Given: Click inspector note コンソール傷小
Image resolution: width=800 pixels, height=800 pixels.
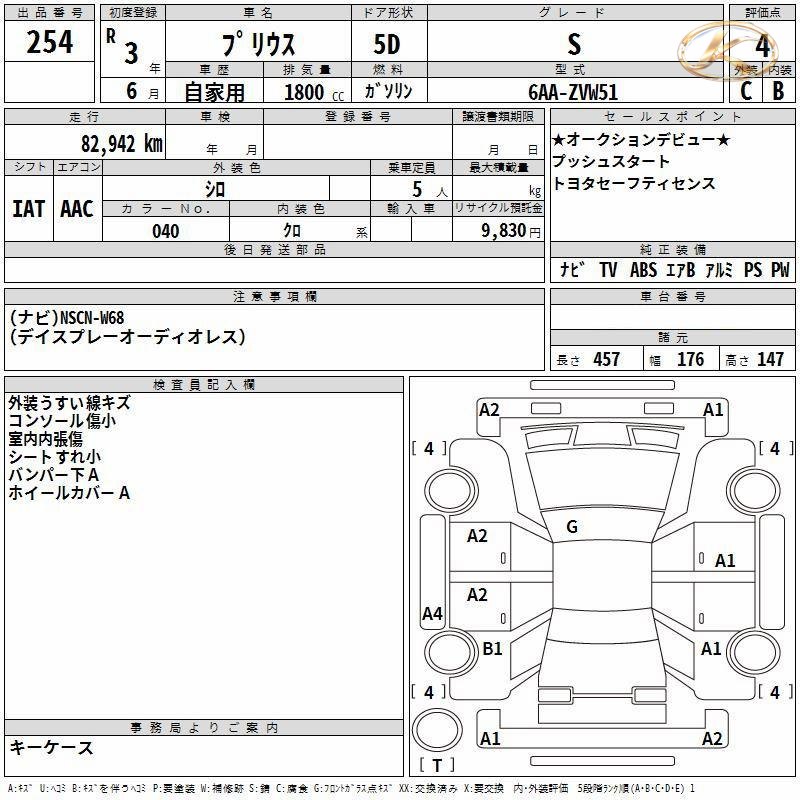Looking at the screenshot, I should pyautogui.click(x=62, y=421).
